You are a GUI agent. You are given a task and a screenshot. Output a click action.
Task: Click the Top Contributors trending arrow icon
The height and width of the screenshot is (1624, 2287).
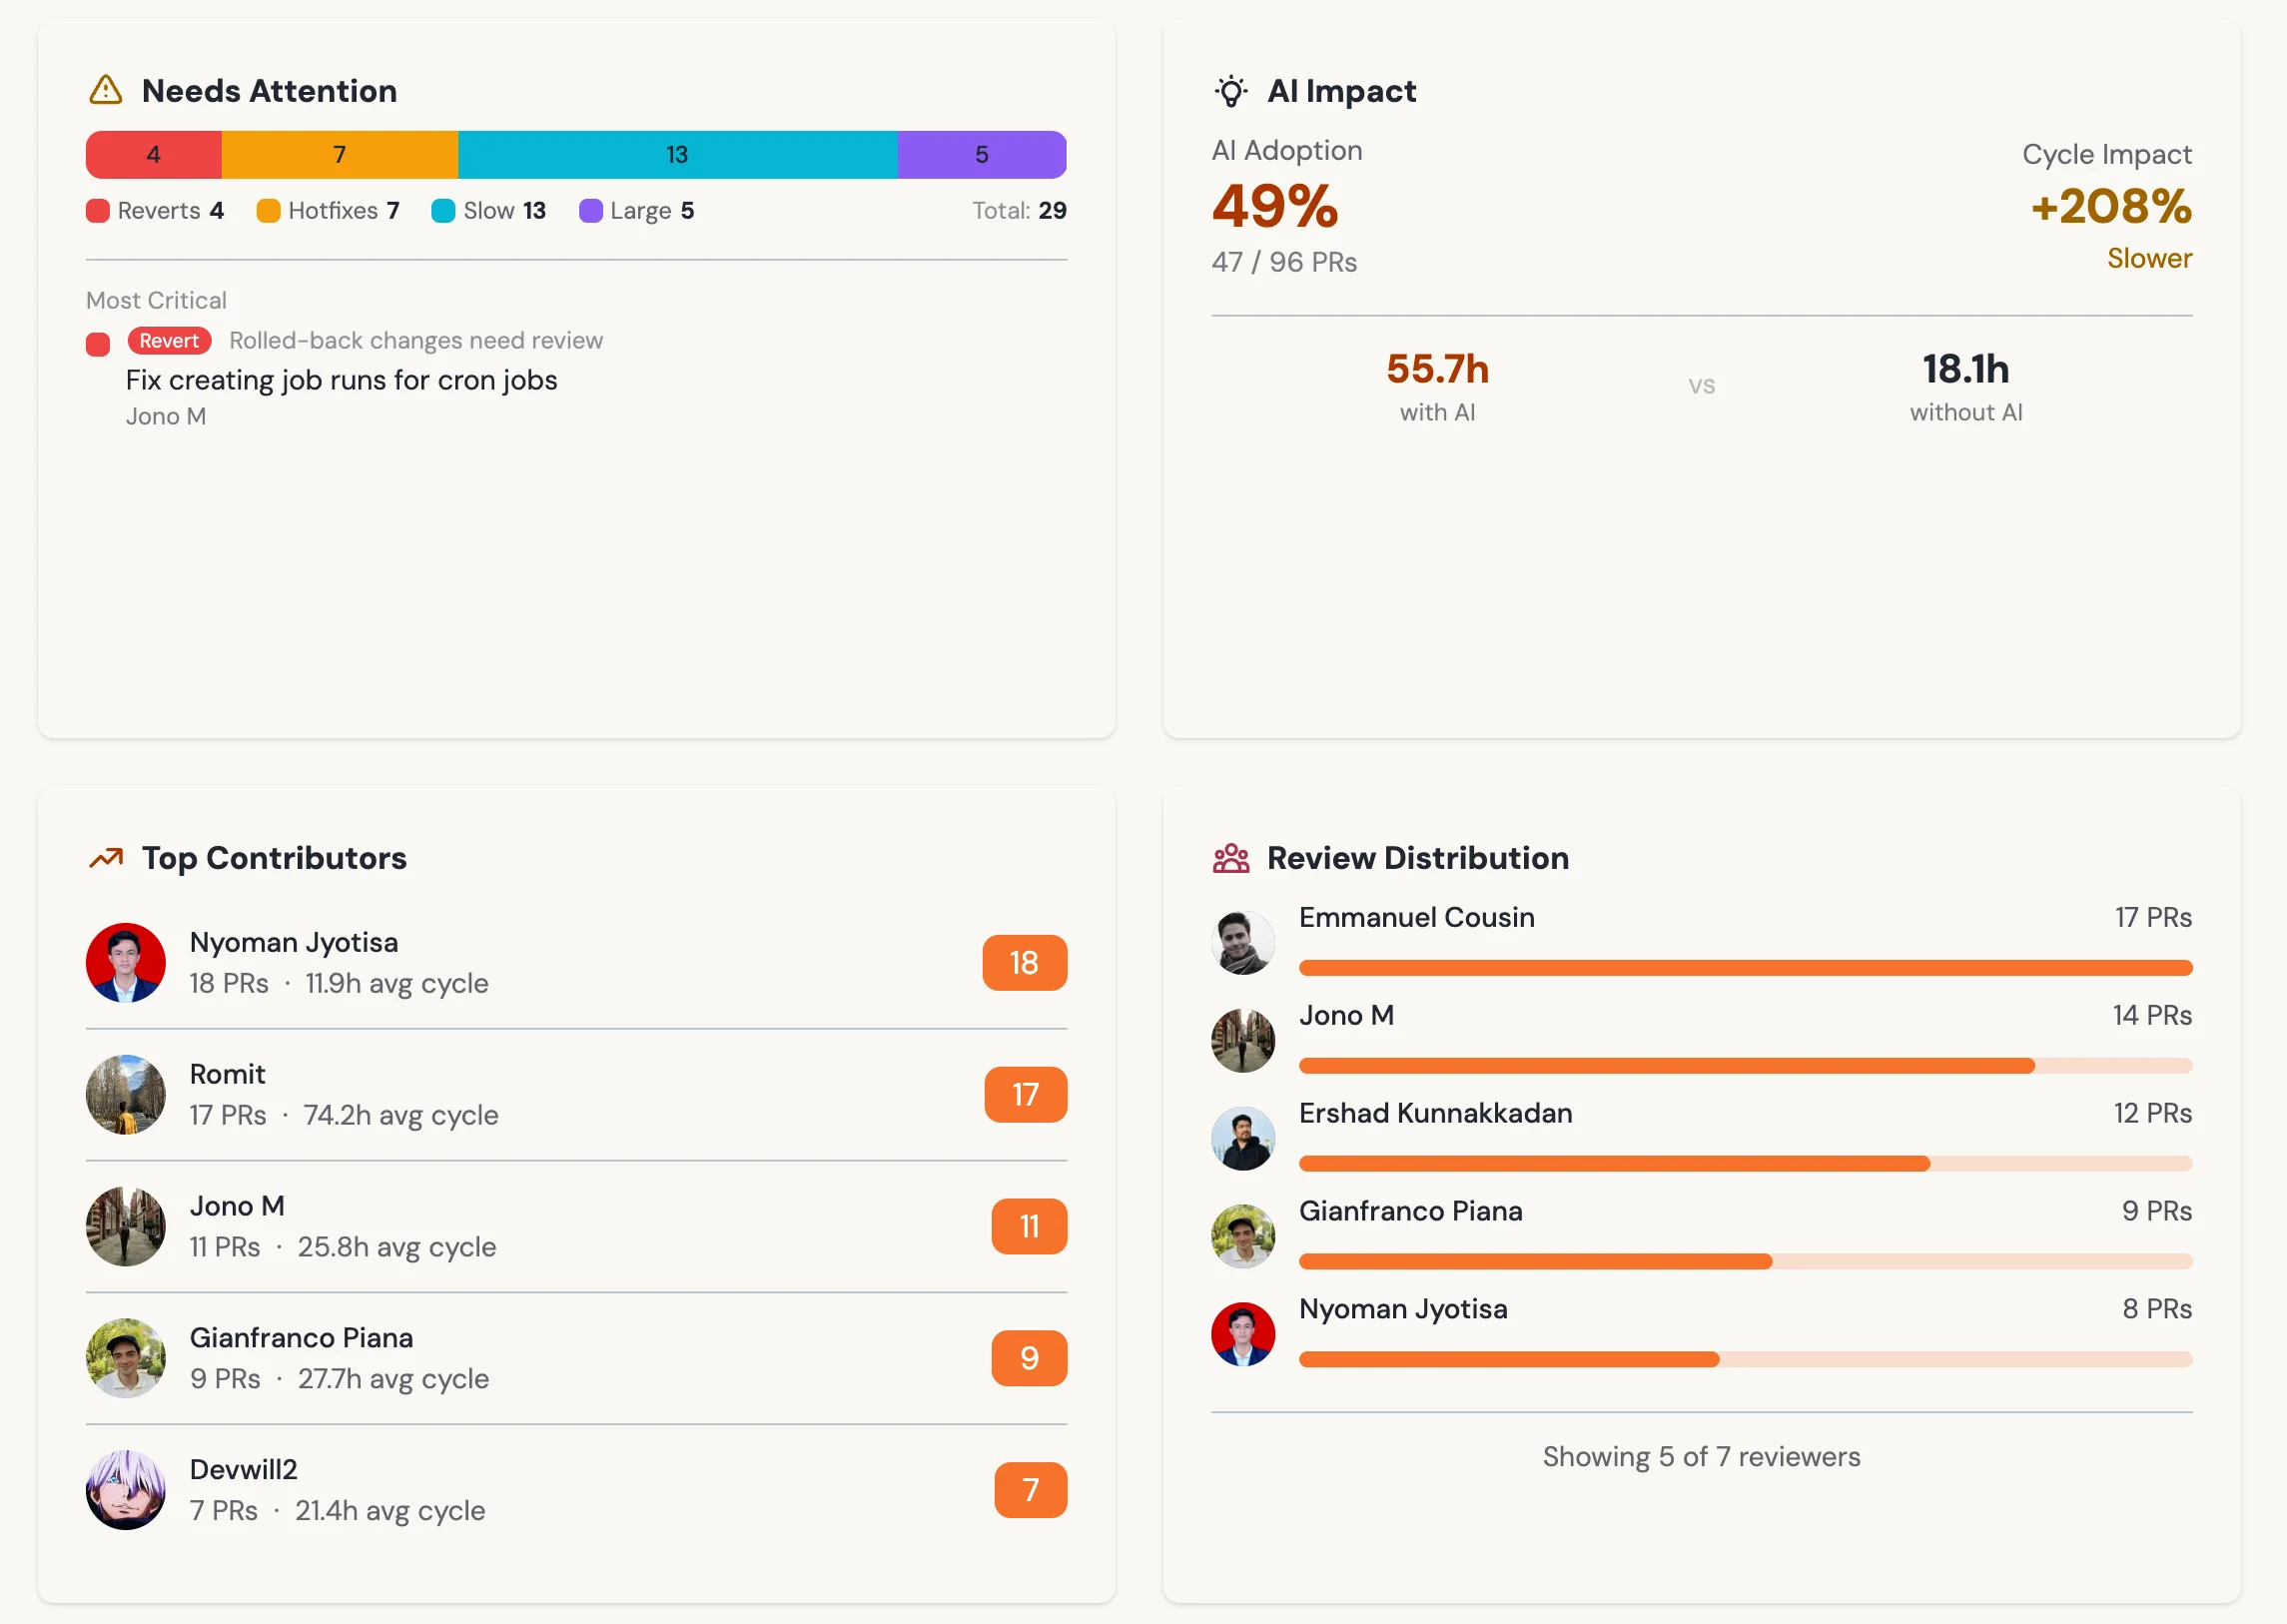106,858
